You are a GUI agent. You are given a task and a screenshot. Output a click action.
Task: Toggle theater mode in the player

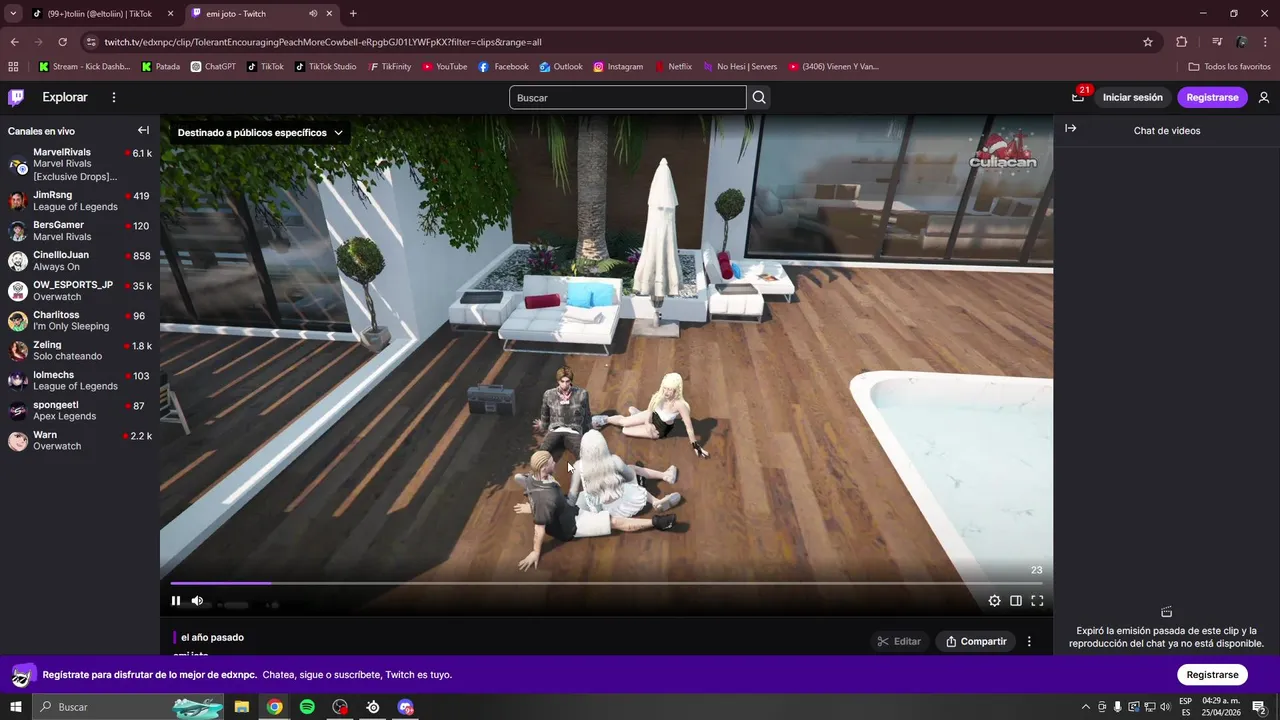tap(1016, 601)
